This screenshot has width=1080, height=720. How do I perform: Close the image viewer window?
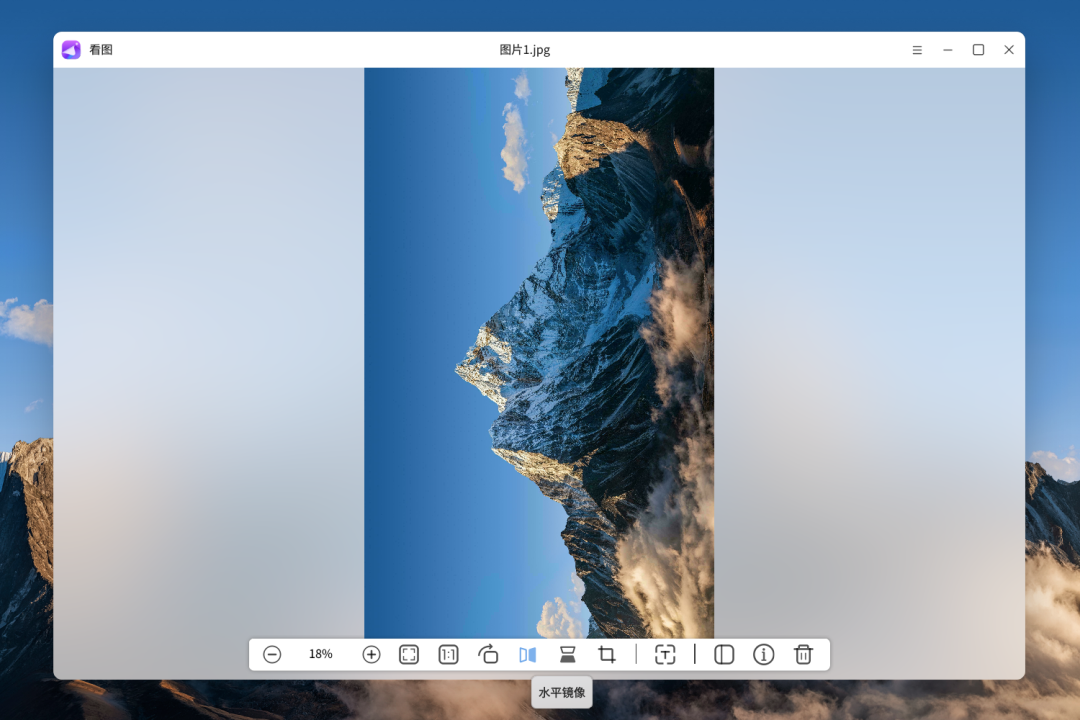[x=1009, y=50]
